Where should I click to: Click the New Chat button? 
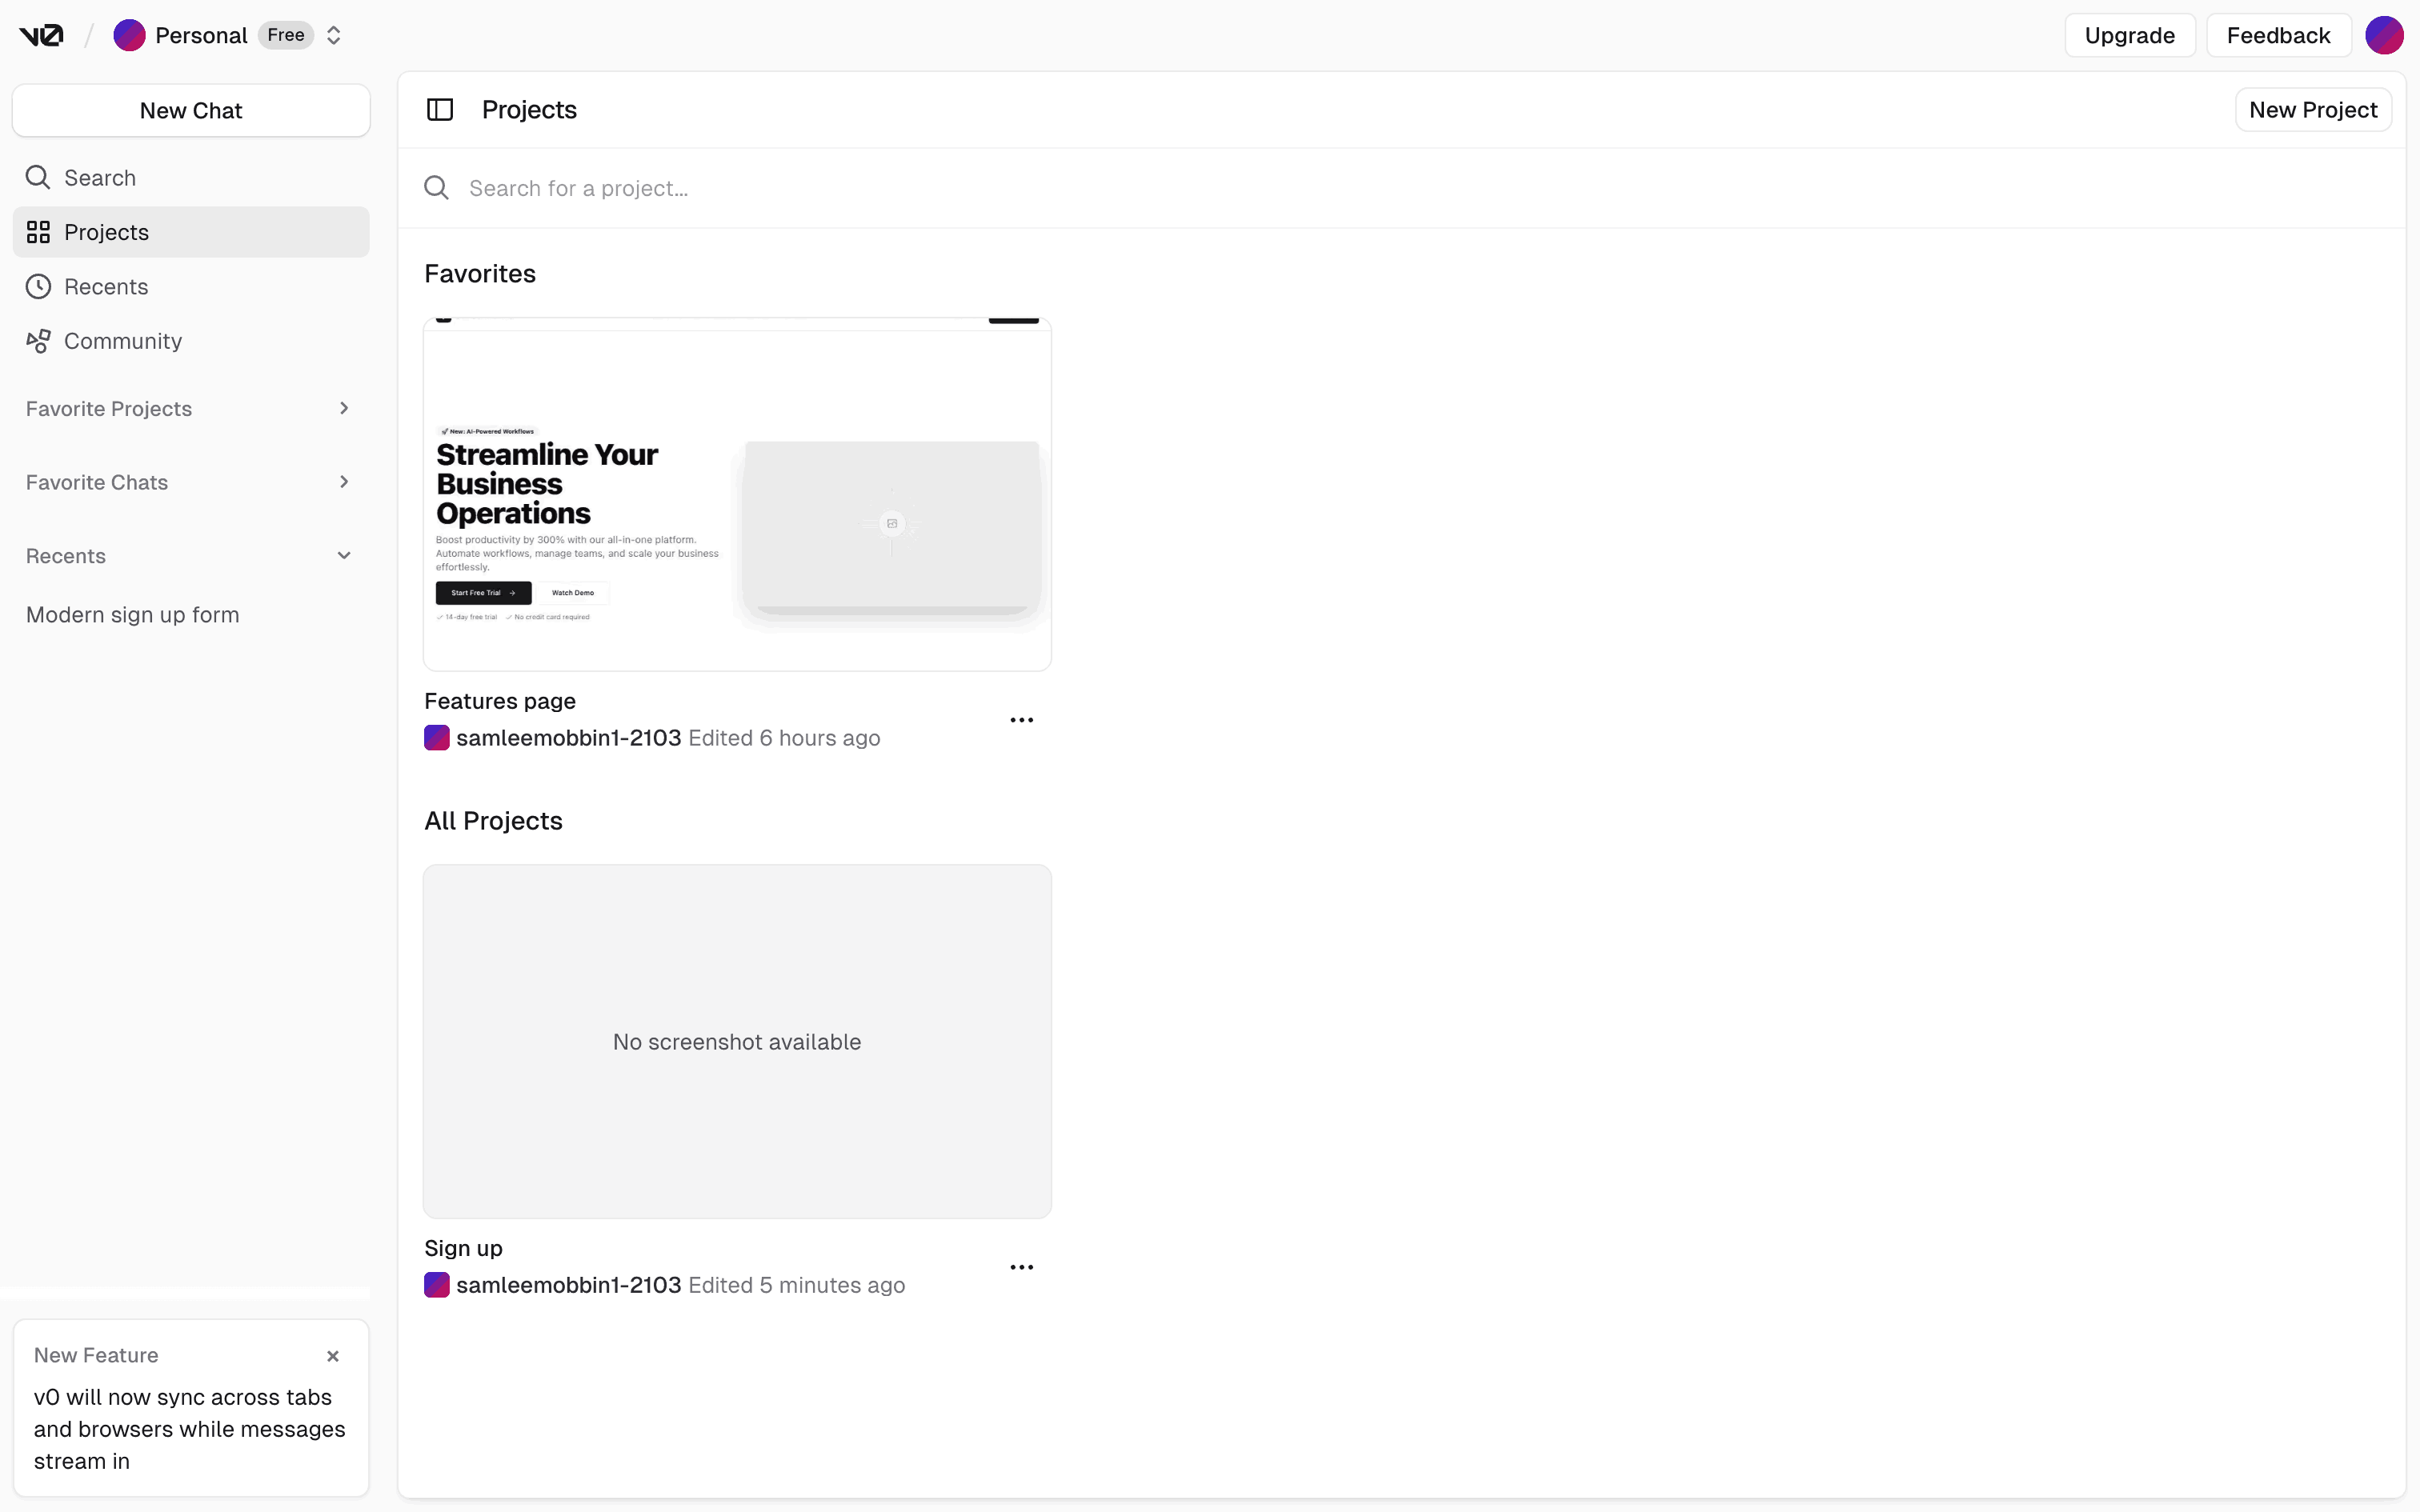[x=191, y=111]
